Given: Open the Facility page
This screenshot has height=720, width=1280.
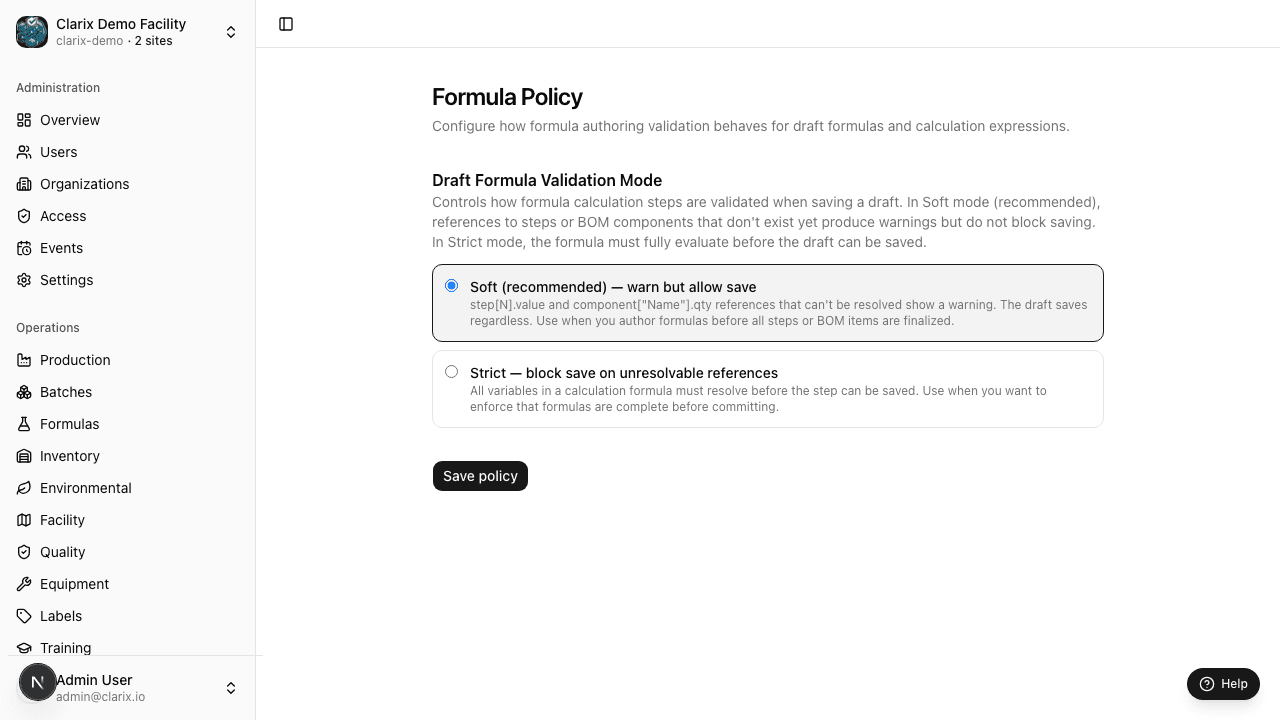Looking at the screenshot, I should click(x=128, y=520).
